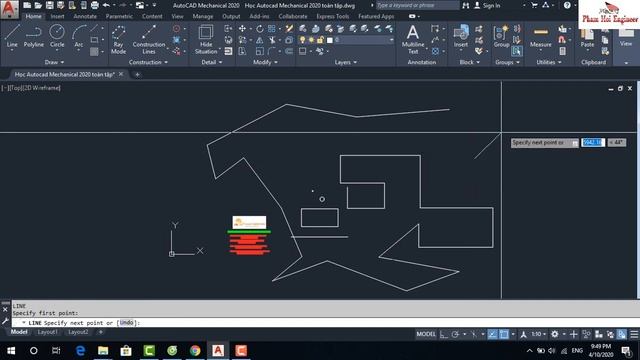This screenshot has width=640, height=360.
Task: Click the current layer color swatch
Action: point(330,40)
